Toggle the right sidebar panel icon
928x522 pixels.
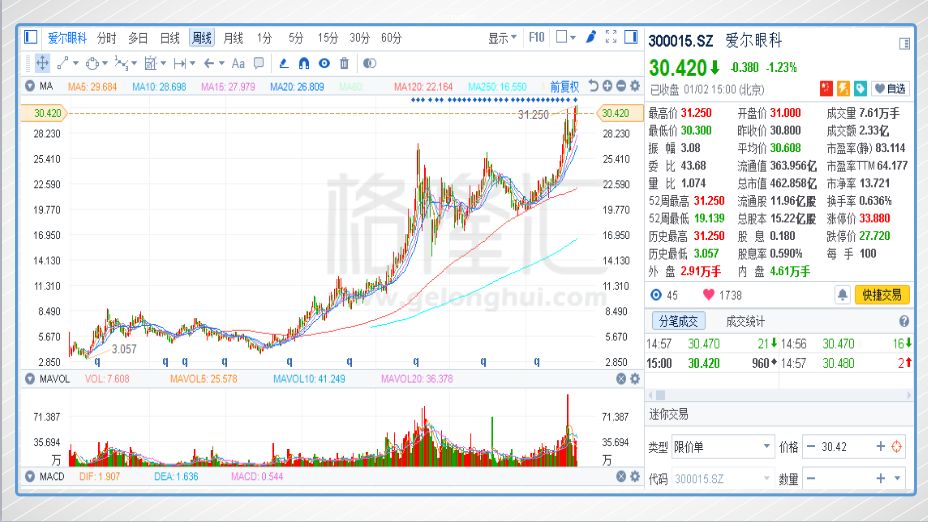[x=631, y=37]
